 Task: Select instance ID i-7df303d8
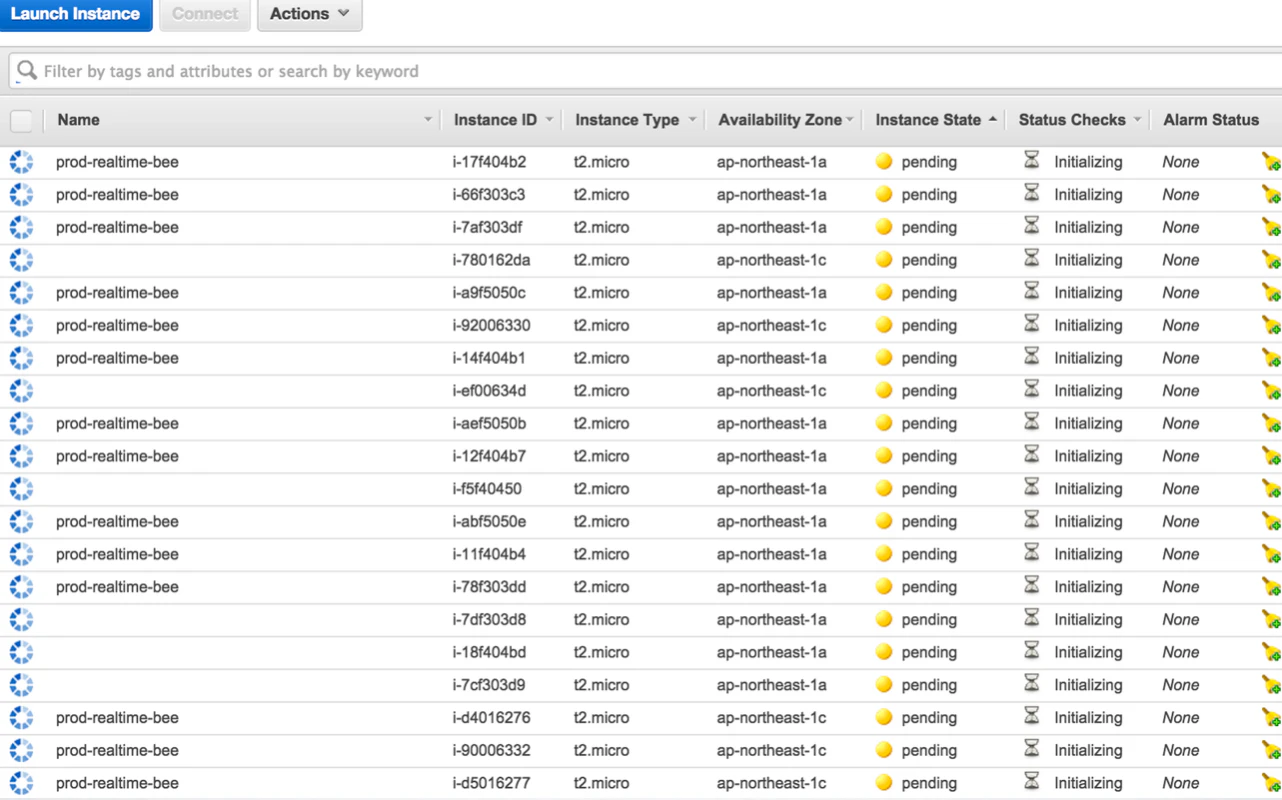tap(489, 620)
